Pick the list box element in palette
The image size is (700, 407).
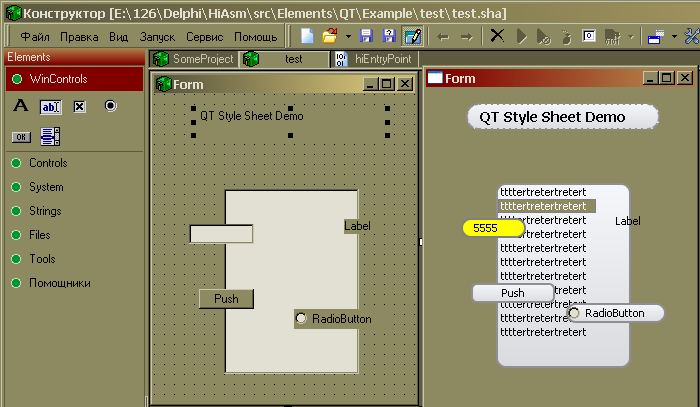coord(50,136)
